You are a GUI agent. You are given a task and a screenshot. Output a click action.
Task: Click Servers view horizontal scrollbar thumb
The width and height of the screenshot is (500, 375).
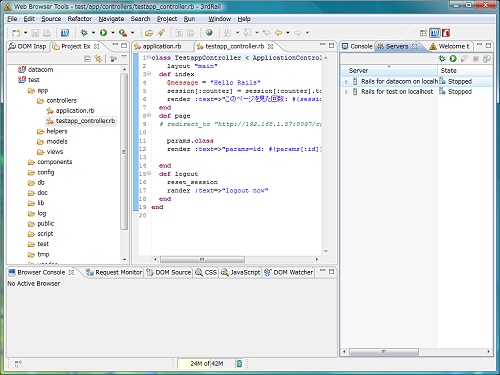[x=384, y=352]
